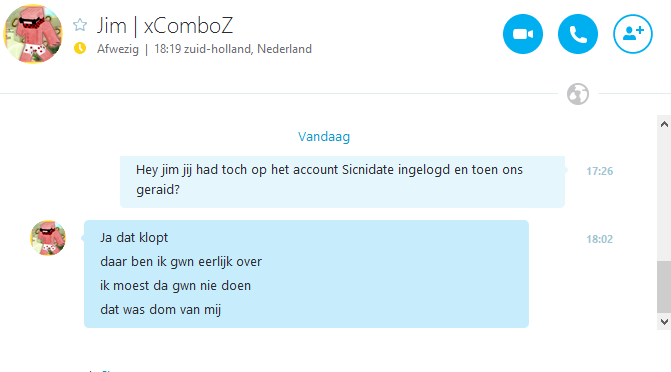This screenshot has width=671, height=372.
Task: Click the globe icon on the divider
Action: [x=578, y=94]
